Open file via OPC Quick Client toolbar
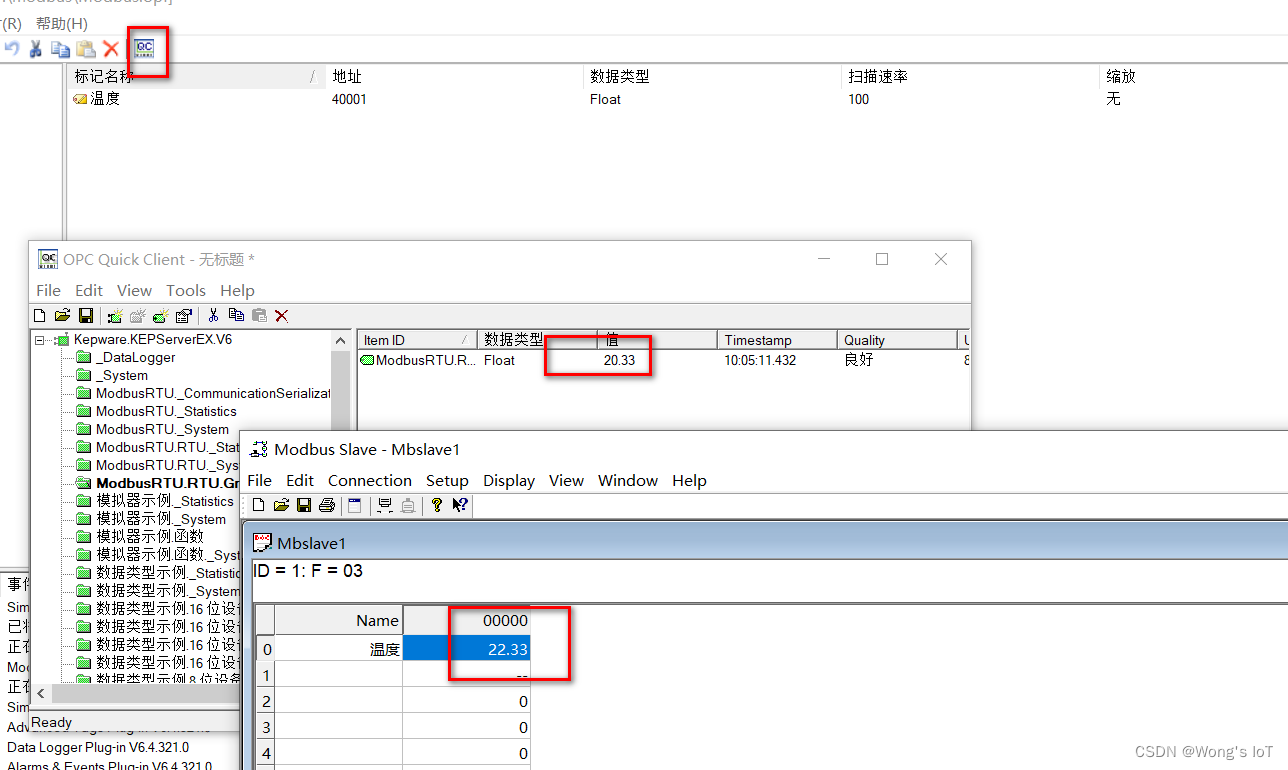This screenshot has width=1288, height=770. point(62,315)
